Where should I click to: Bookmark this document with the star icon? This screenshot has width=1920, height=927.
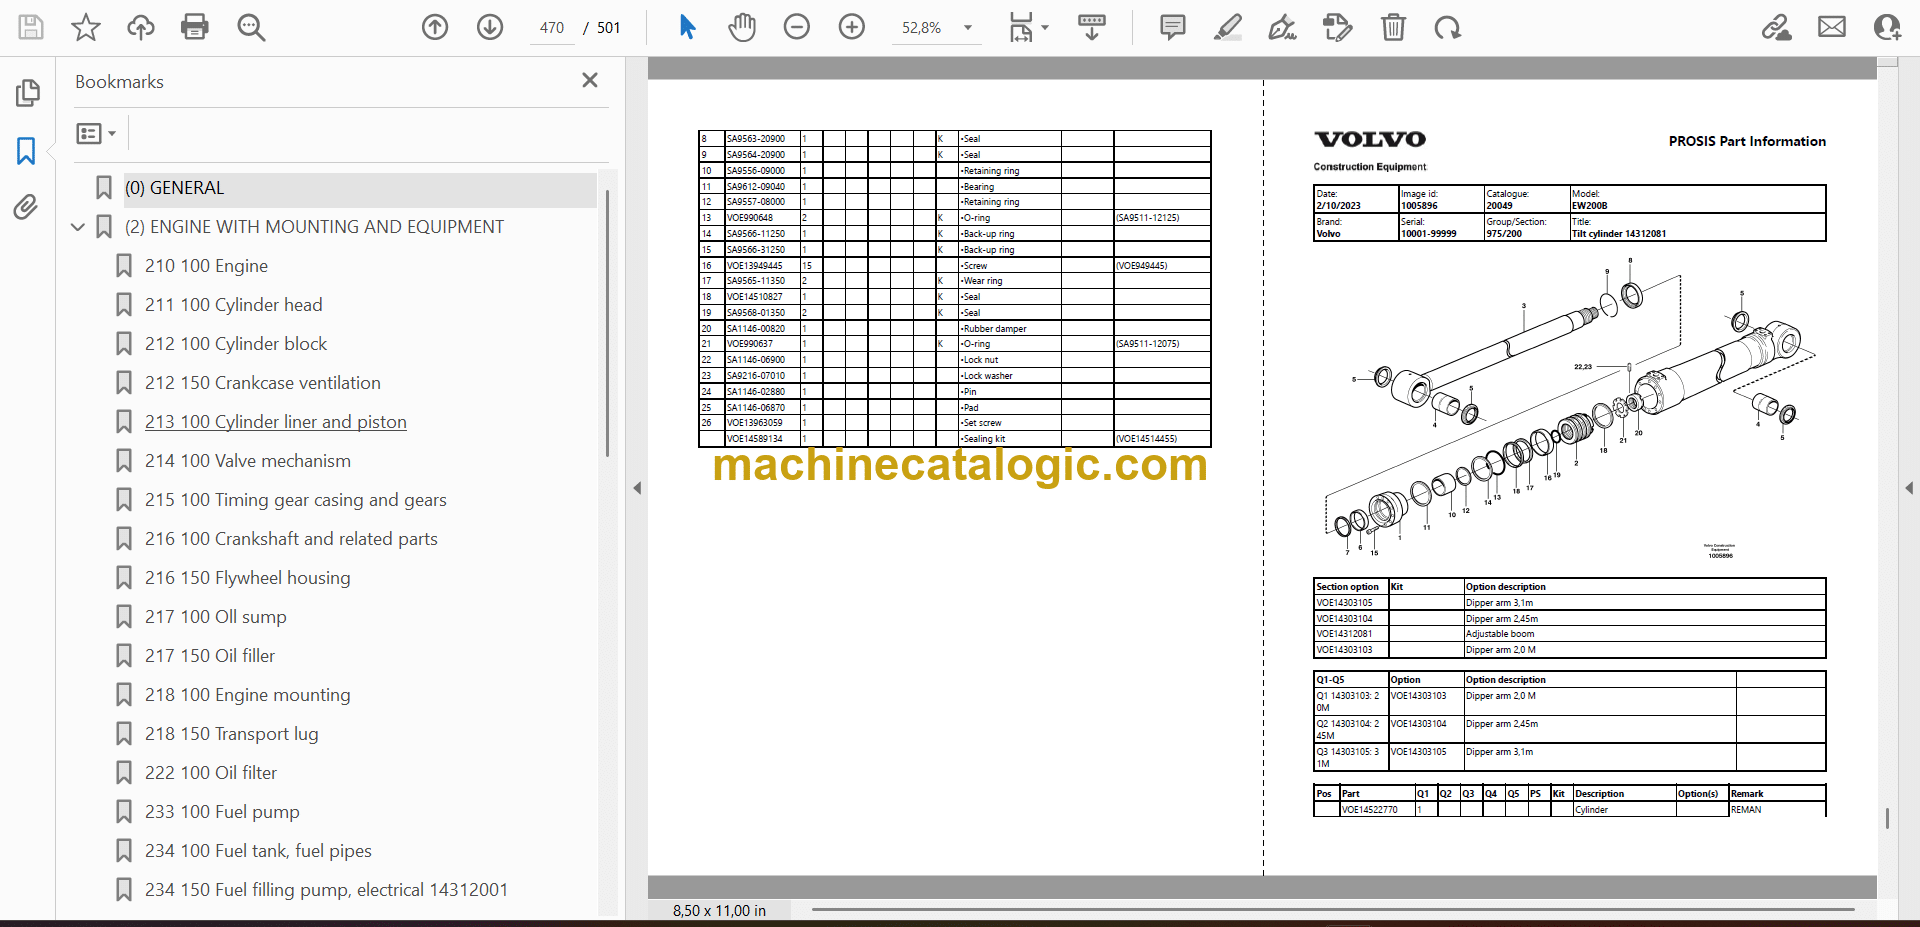click(86, 27)
